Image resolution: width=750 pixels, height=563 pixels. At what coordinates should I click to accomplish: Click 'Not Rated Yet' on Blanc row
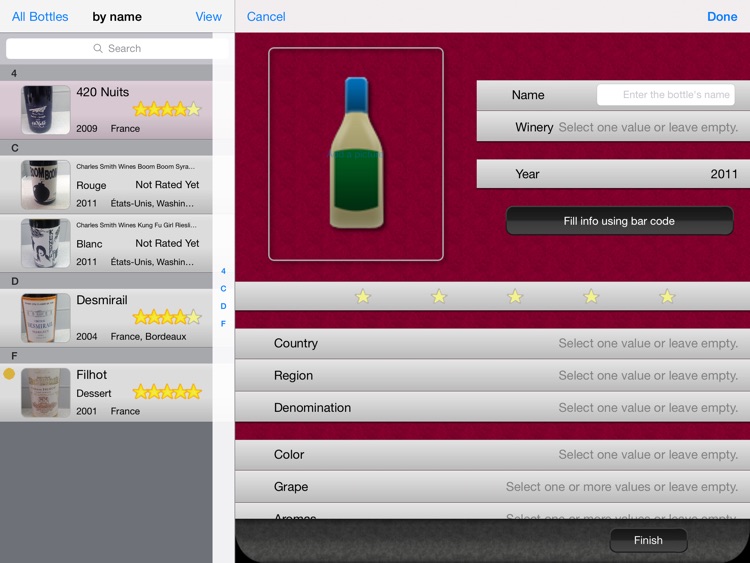167,243
